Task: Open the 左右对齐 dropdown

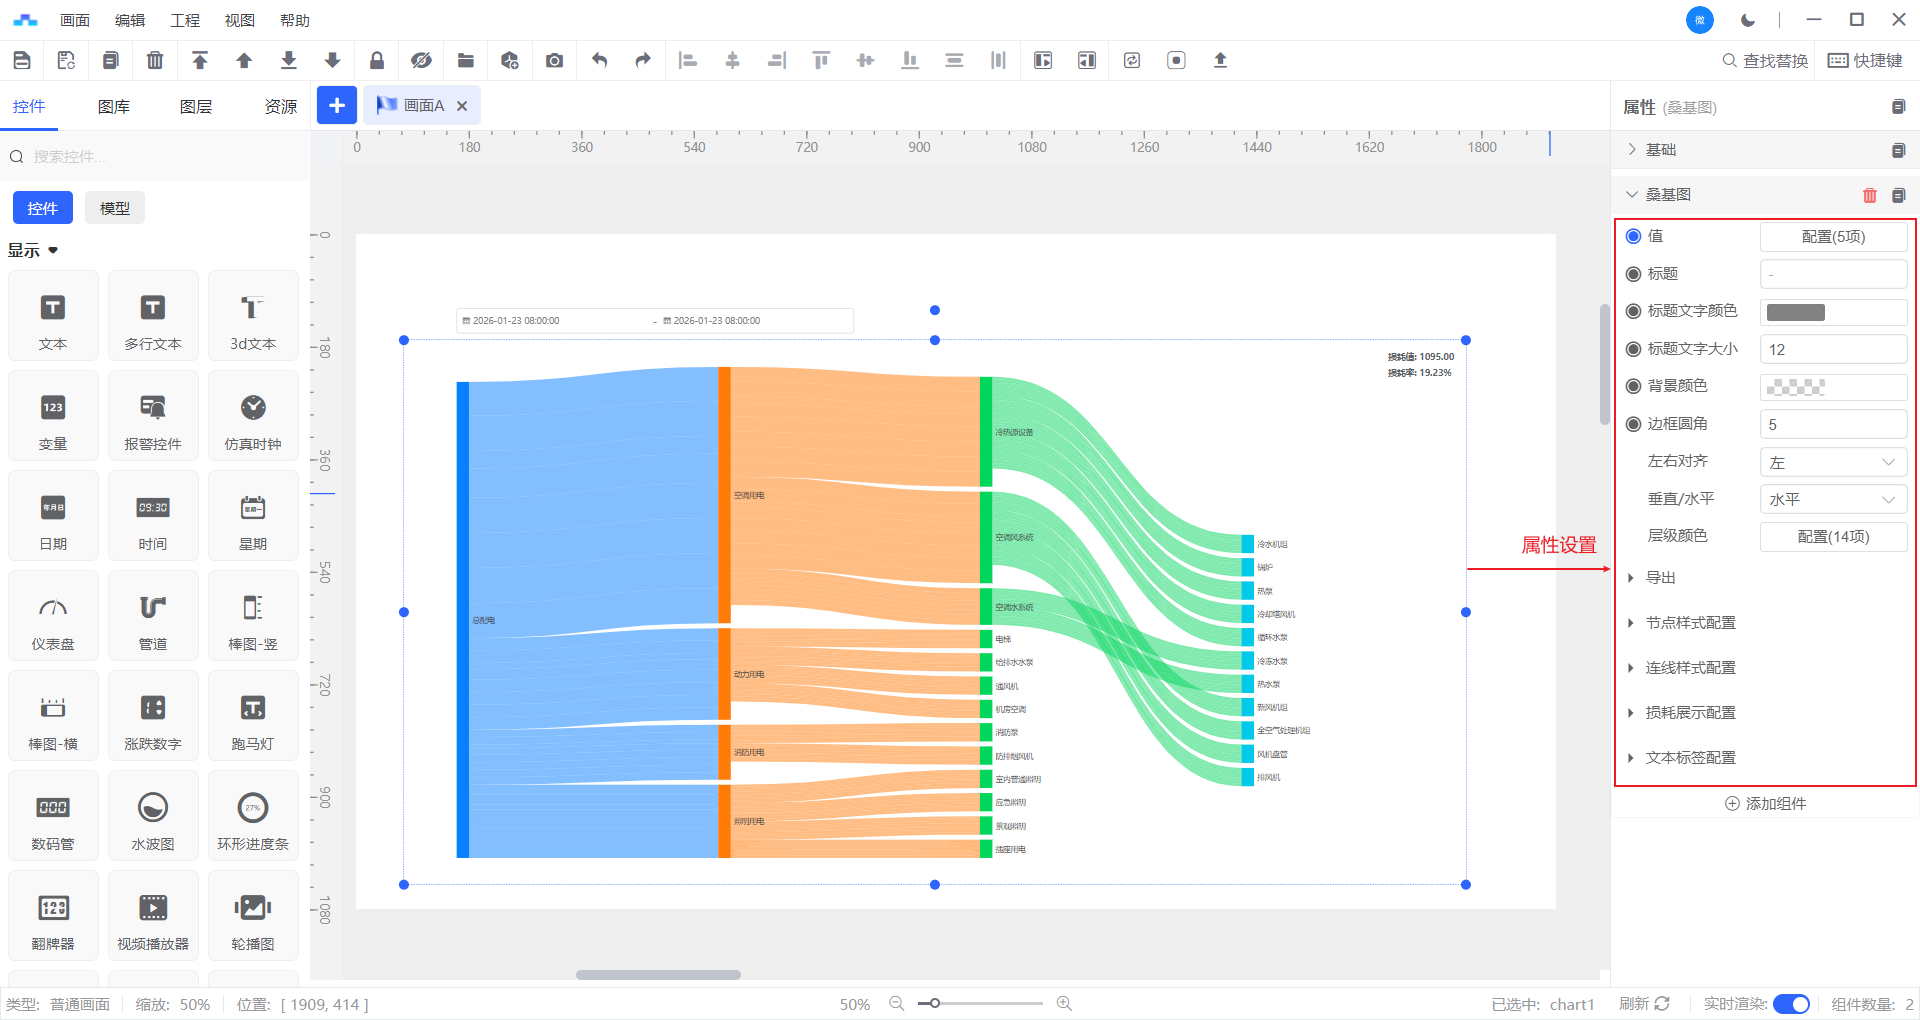Action: pyautogui.click(x=1832, y=462)
